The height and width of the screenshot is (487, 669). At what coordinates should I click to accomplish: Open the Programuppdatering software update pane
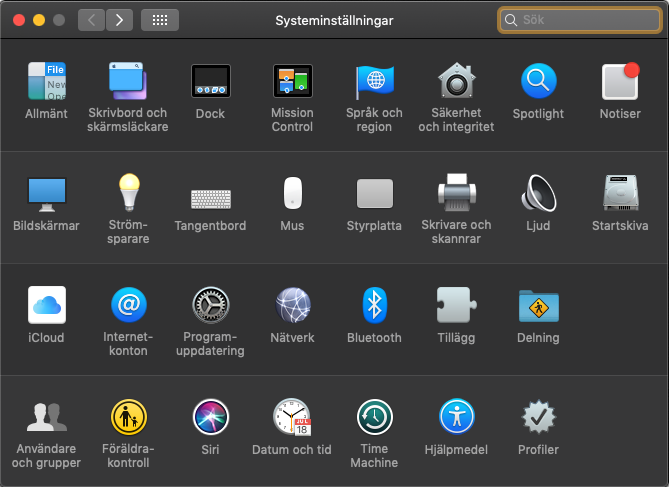pos(210,305)
